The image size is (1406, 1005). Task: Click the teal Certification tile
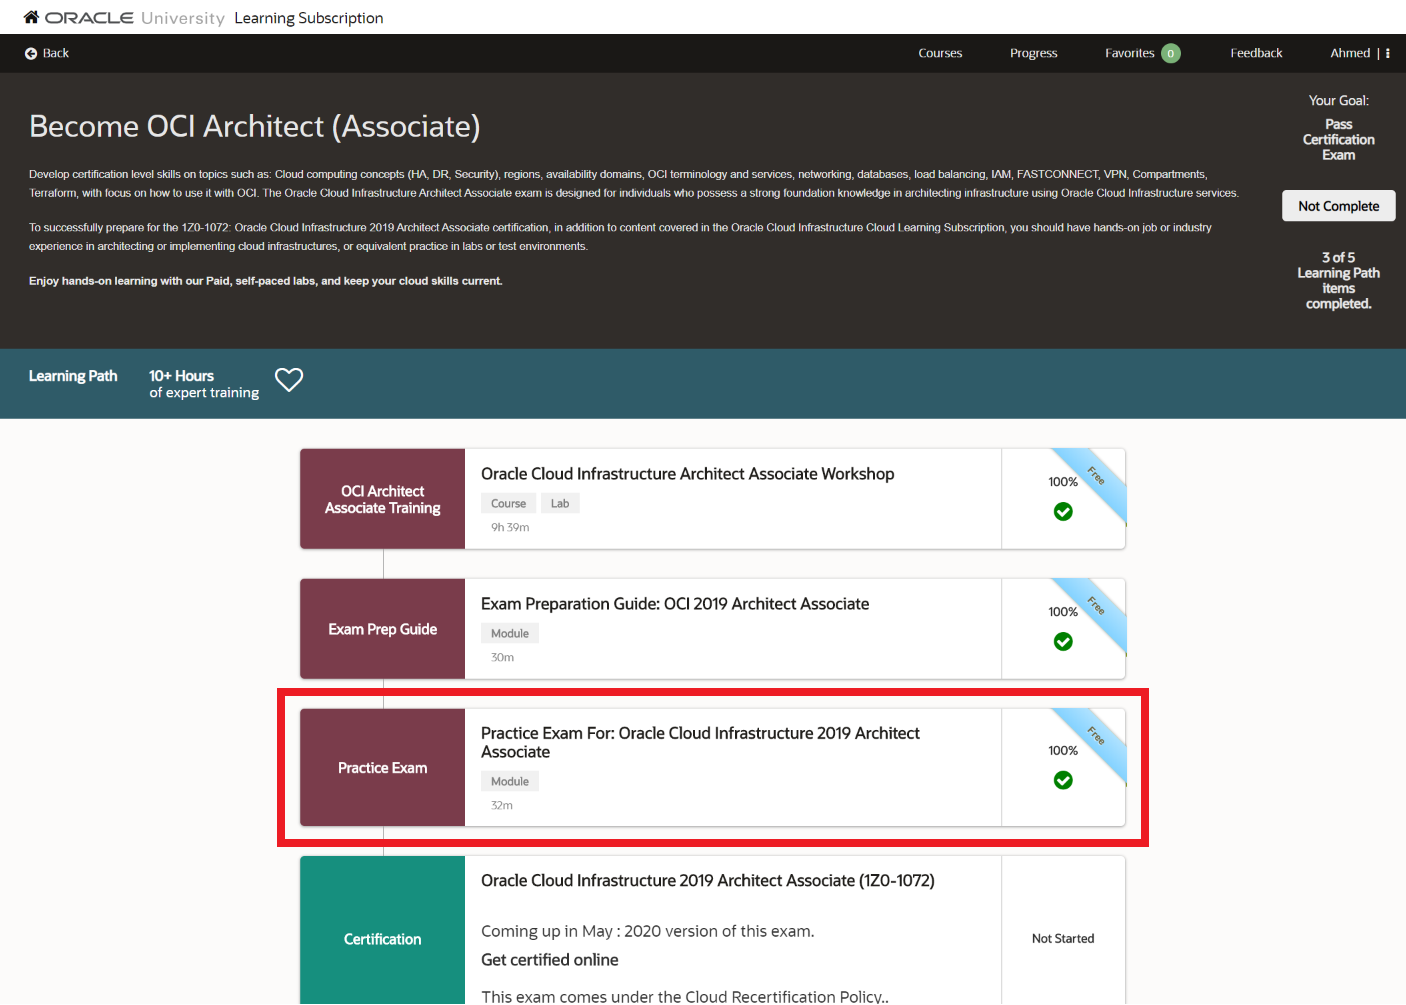(x=382, y=939)
